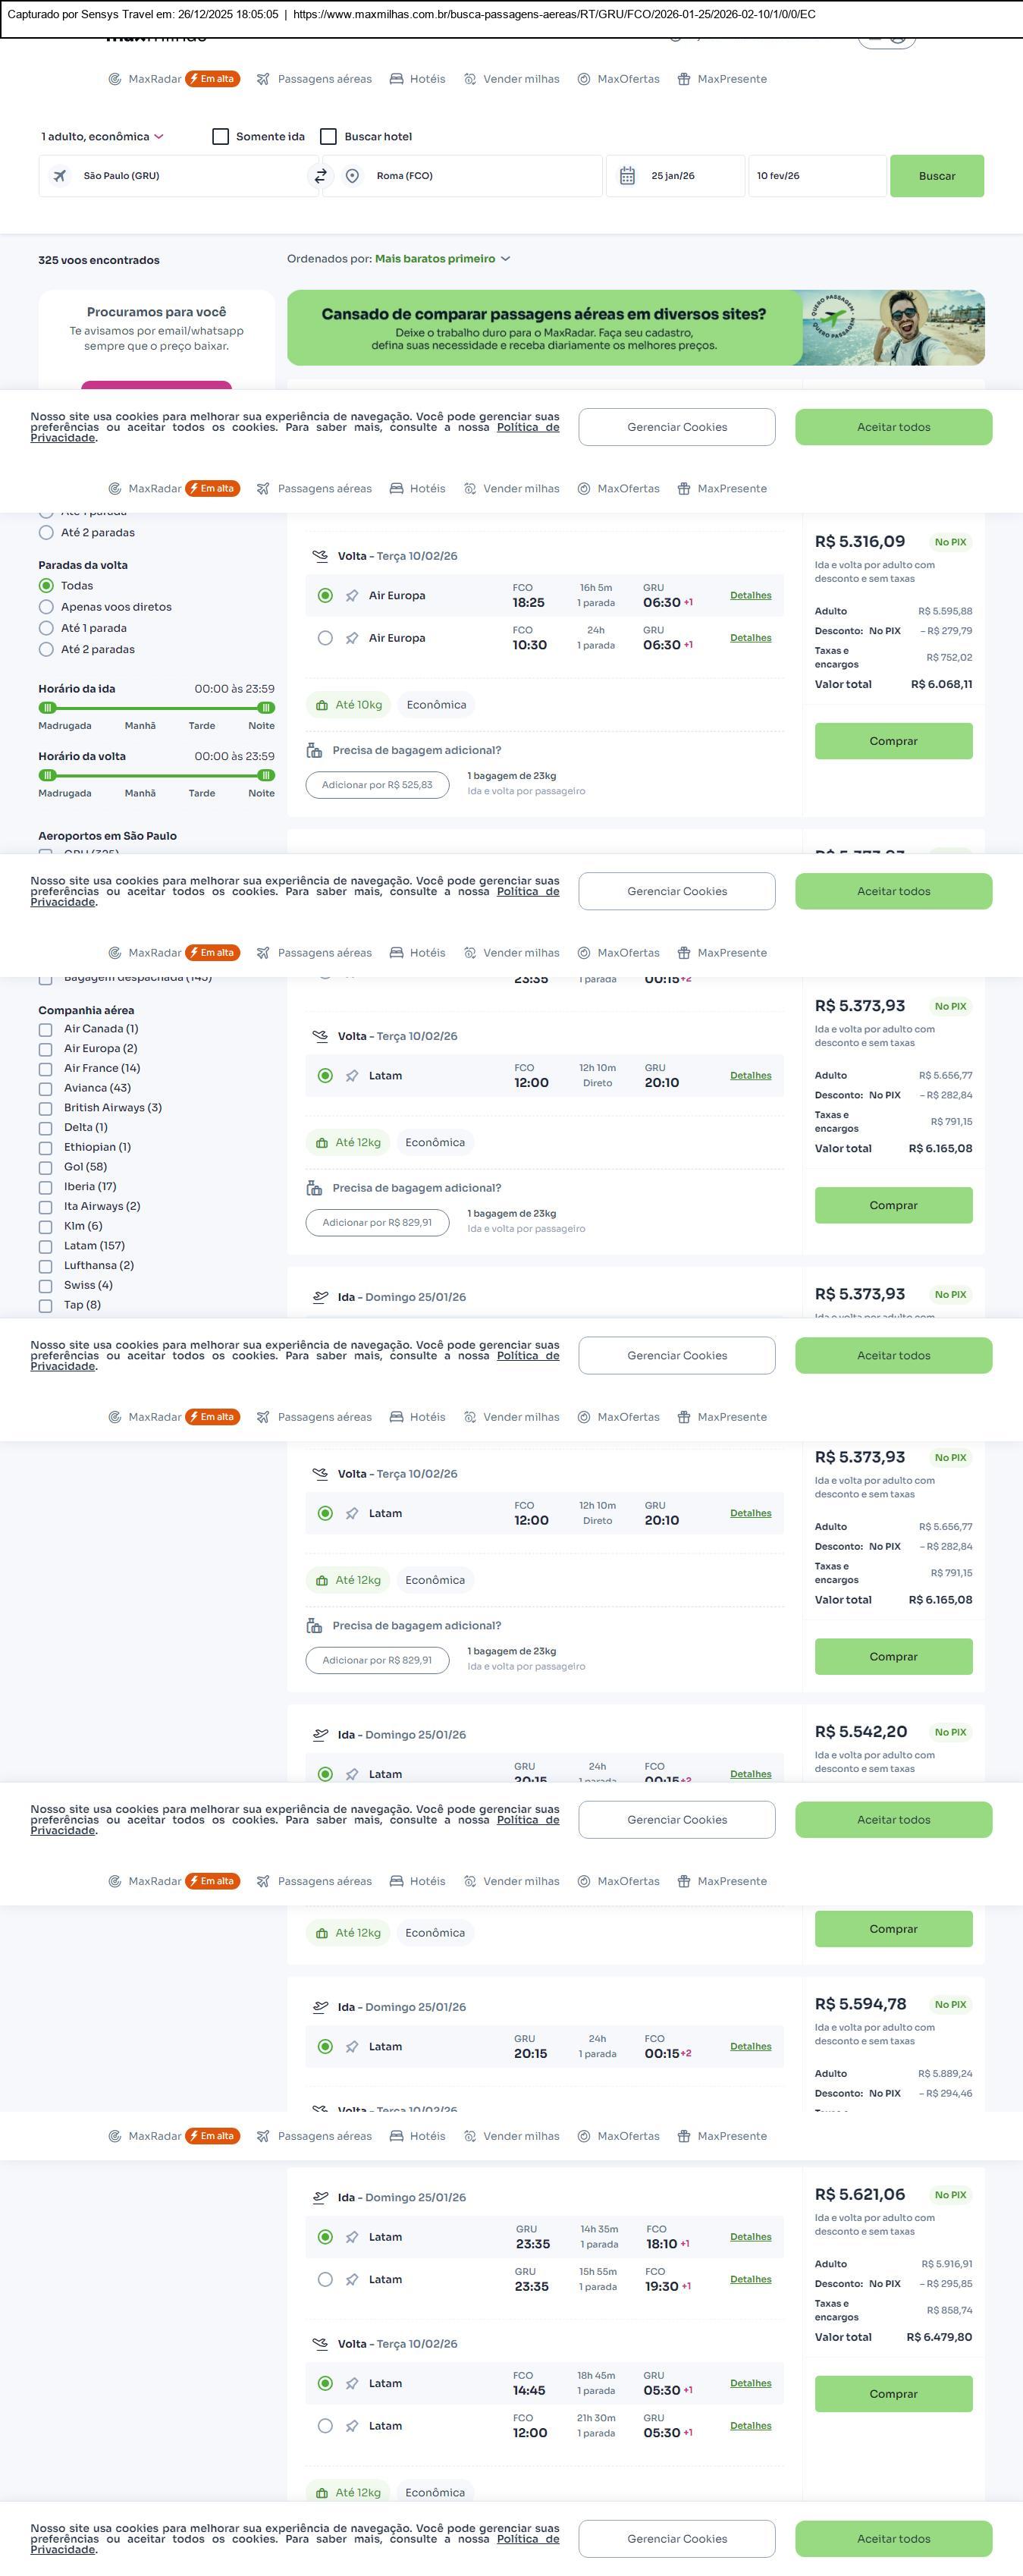This screenshot has width=1023, height=2576.
Task: Open Detalhes for Air Europa 18:25 flight
Action: pos(750,596)
